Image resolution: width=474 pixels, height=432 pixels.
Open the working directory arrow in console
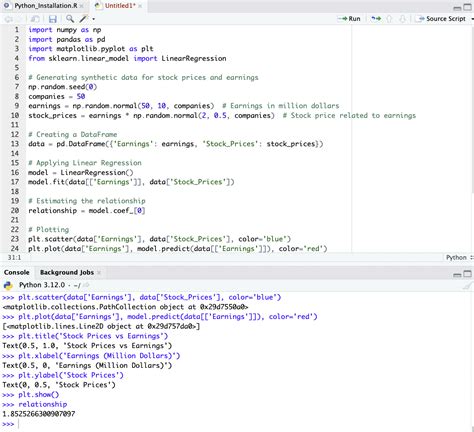86,285
